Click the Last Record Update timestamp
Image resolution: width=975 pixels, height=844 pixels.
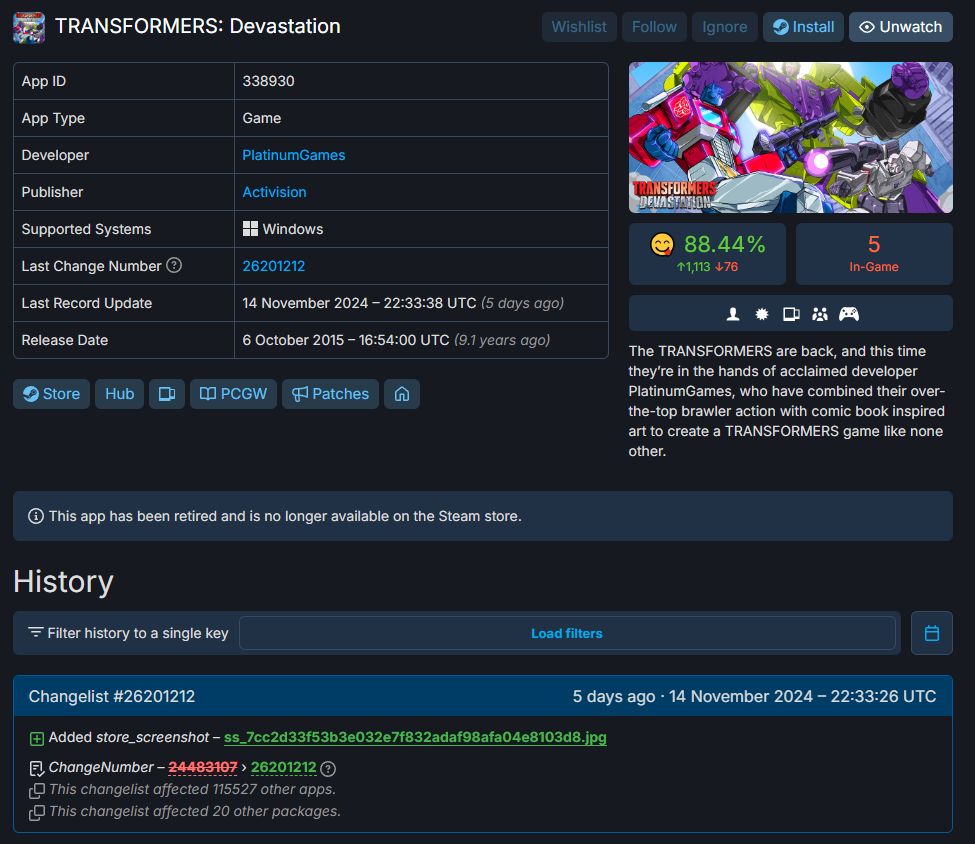coord(403,303)
